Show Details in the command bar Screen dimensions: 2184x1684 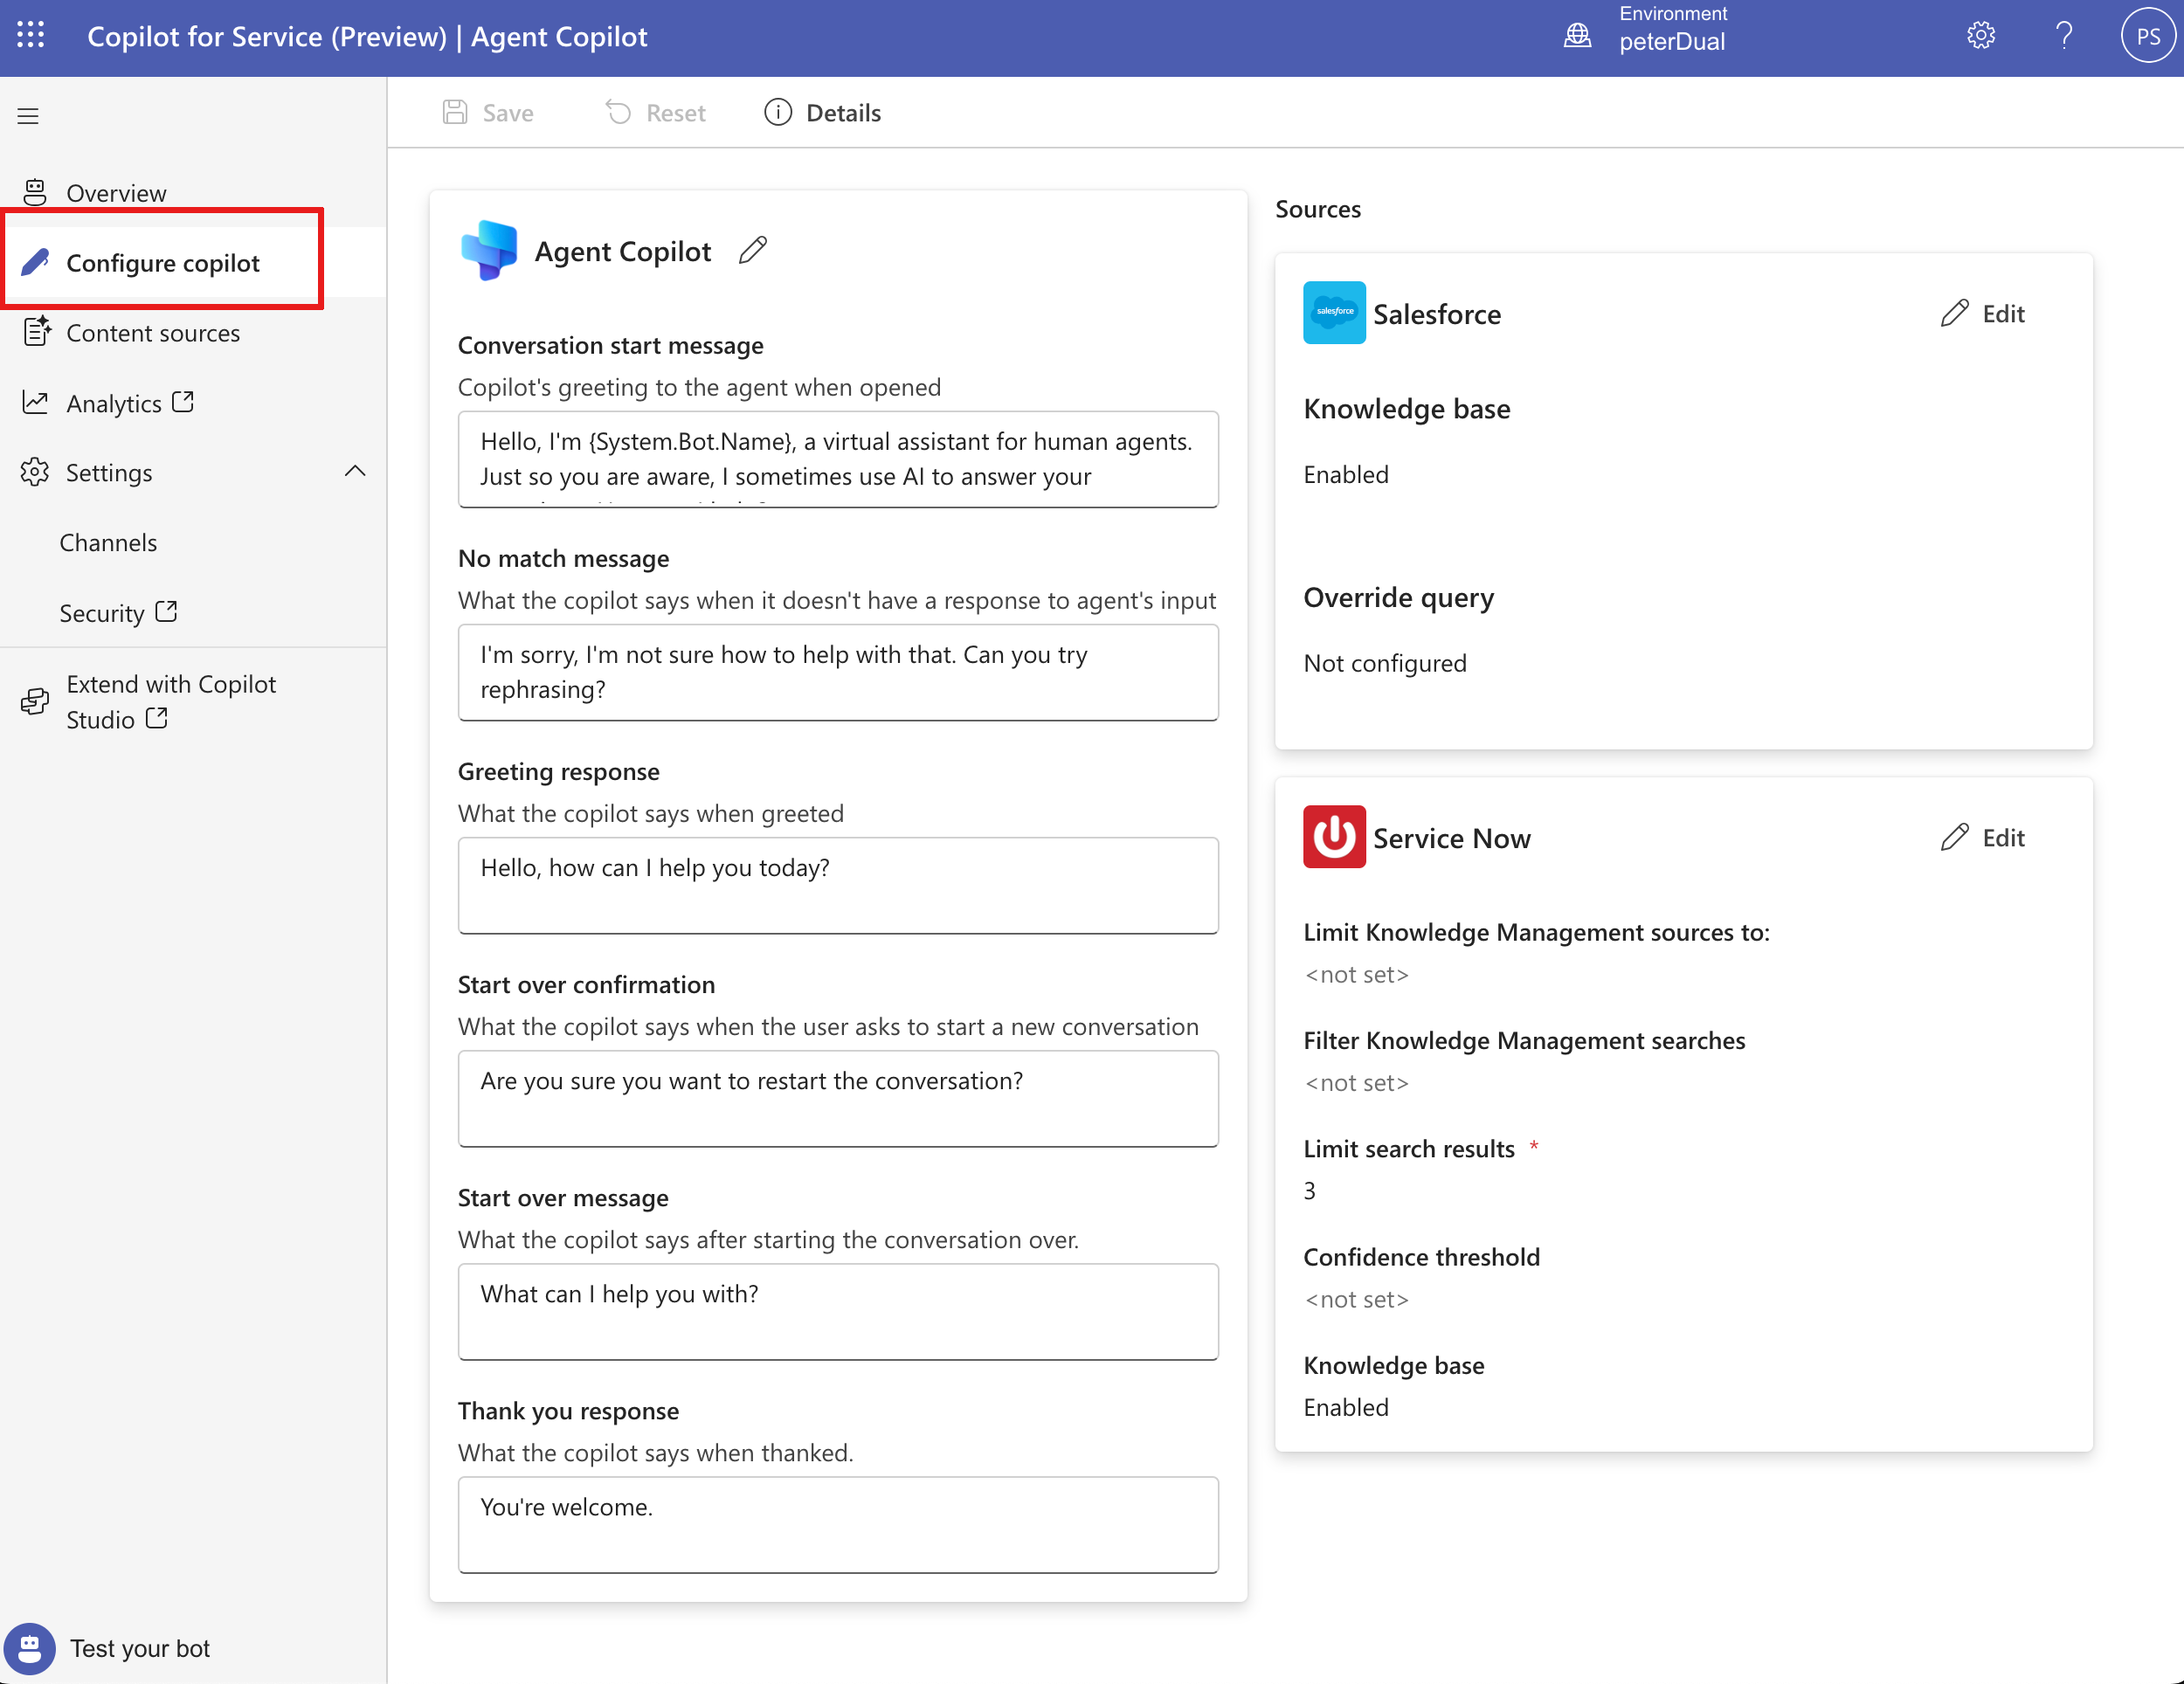(x=822, y=113)
